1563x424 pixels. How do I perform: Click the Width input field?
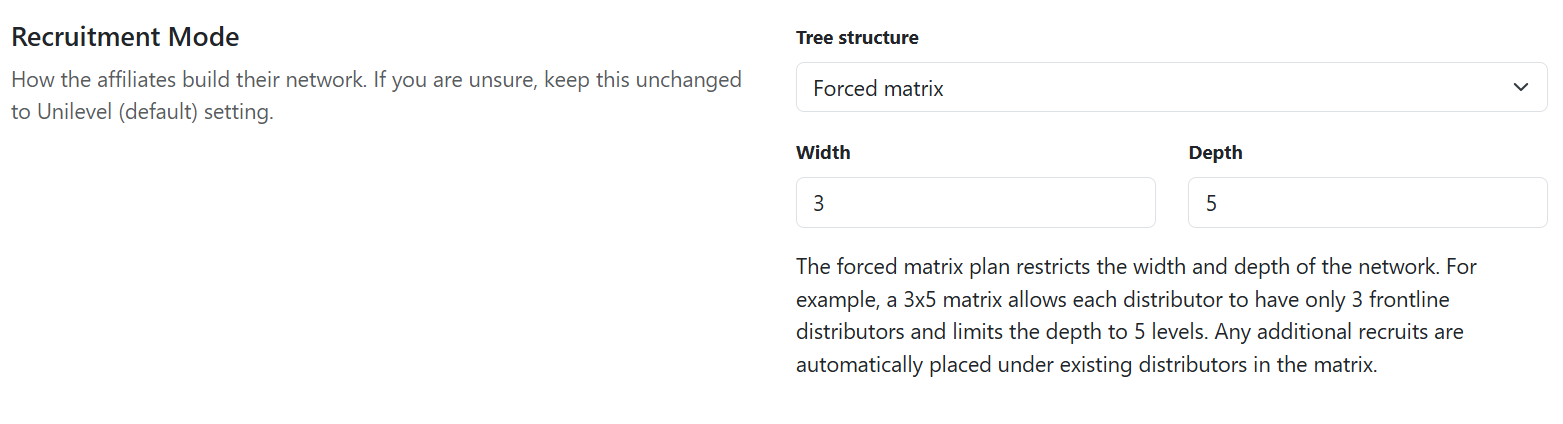pos(975,203)
